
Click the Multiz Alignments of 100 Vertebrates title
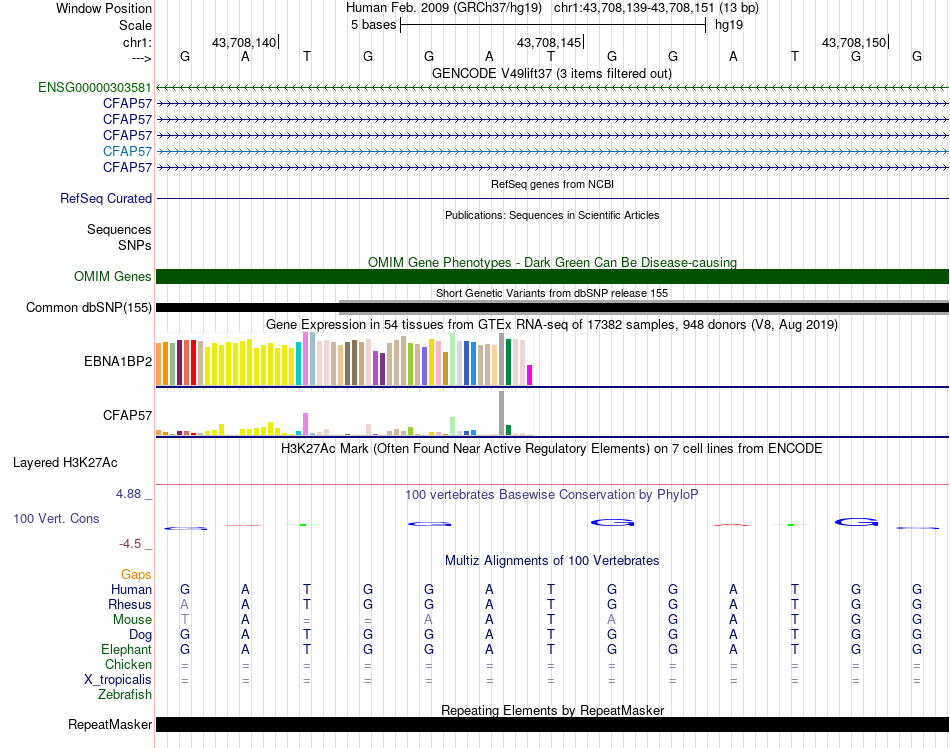coord(552,561)
